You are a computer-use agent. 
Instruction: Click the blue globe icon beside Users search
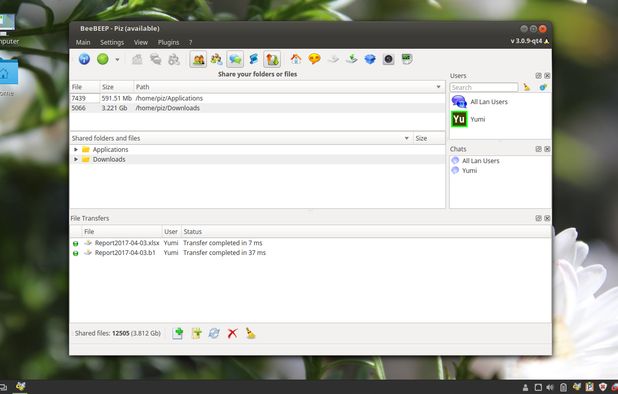click(543, 87)
